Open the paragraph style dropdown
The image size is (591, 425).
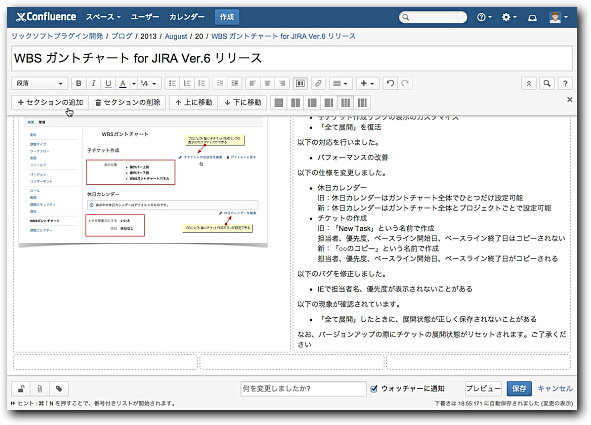click(40, 83)
